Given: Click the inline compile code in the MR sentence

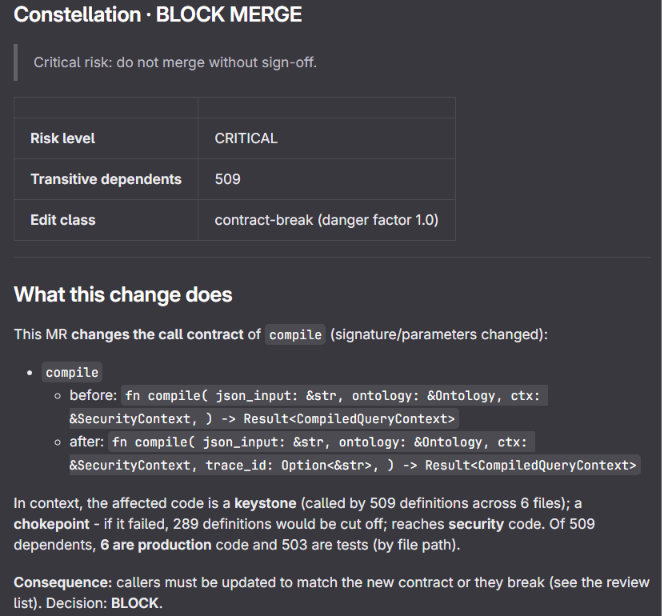Looking at the screenshot, I should click(295, 335).
